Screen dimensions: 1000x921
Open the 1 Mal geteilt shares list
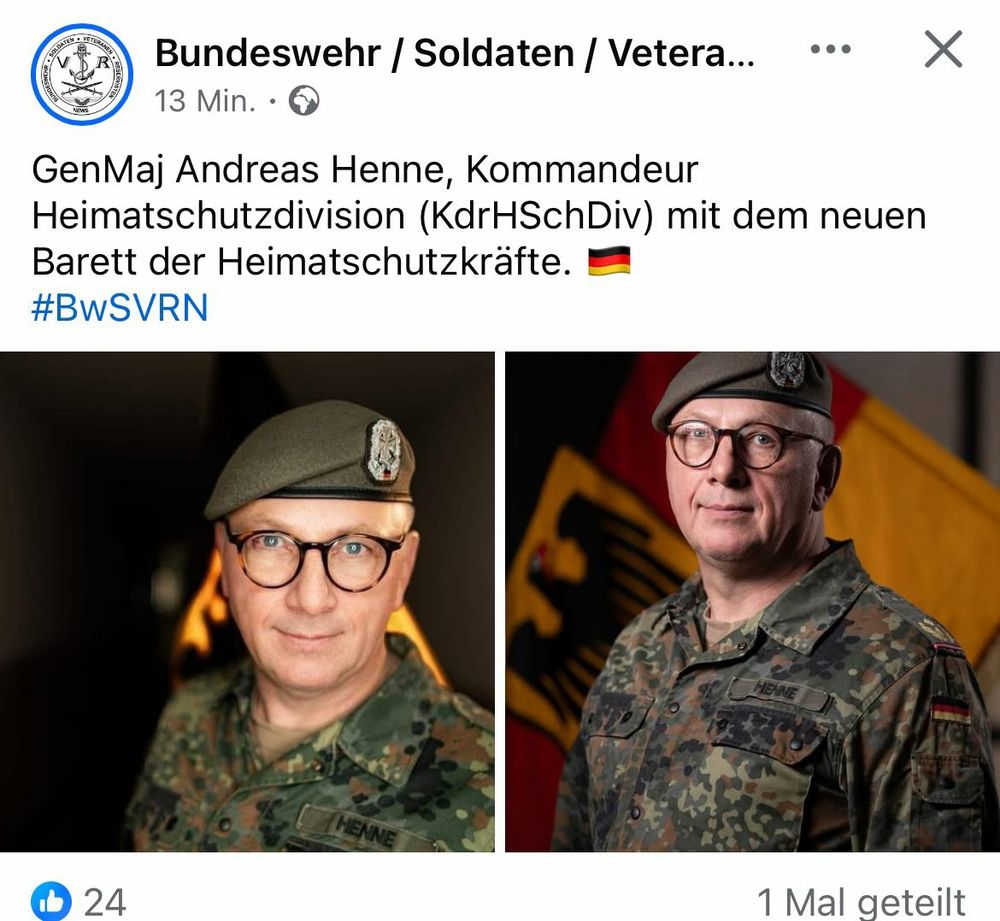tap(861, 903)
